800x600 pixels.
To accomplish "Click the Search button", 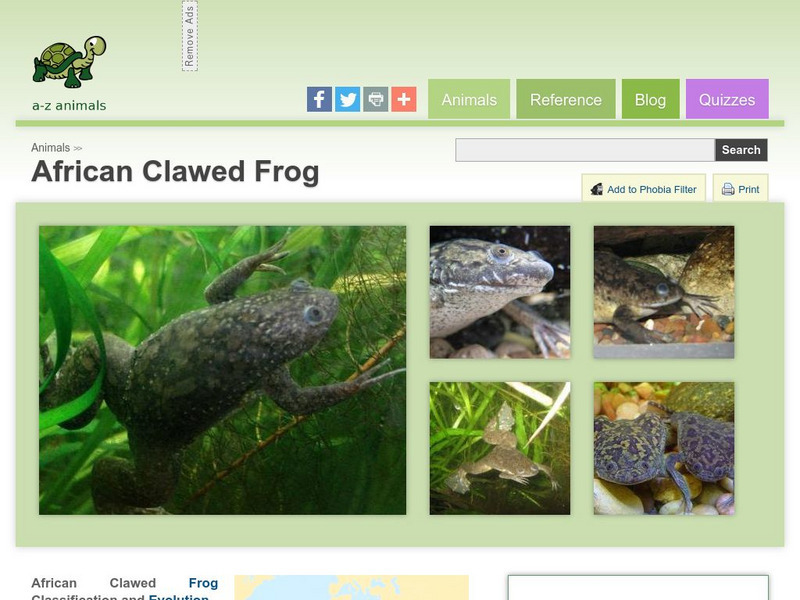I will [741, 150].
